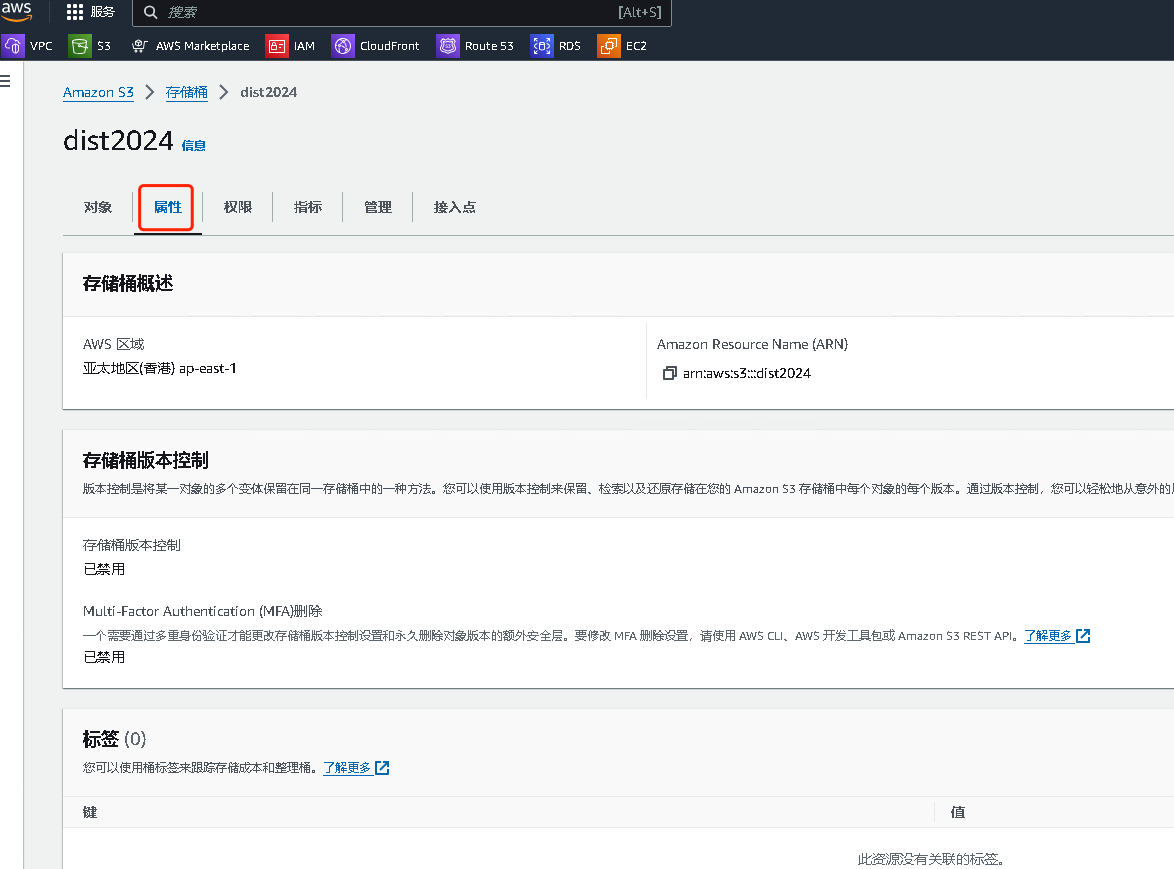1174x869 pixels.
Task: Click the search magnifier icon
Action: [150, 12]
